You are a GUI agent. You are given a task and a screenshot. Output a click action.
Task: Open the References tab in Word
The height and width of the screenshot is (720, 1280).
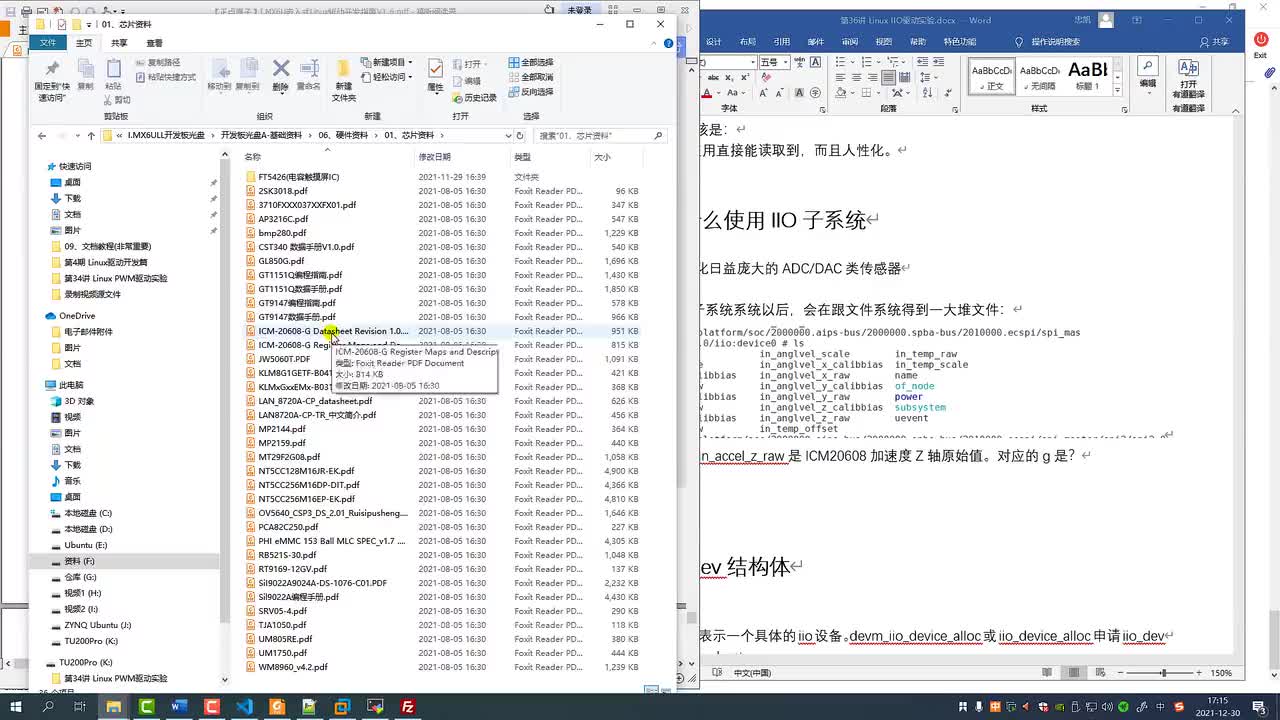pyautogui.click(x=781, y=42)
